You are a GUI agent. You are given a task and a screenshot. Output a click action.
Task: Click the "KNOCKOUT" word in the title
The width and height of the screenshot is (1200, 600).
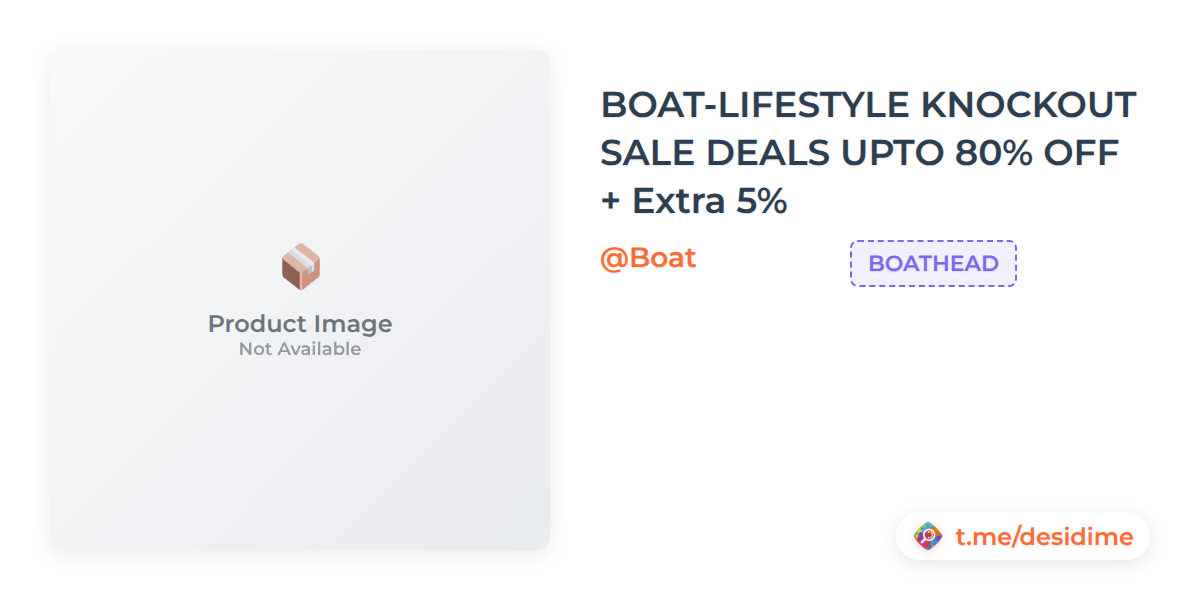(x=1028, y=105)
